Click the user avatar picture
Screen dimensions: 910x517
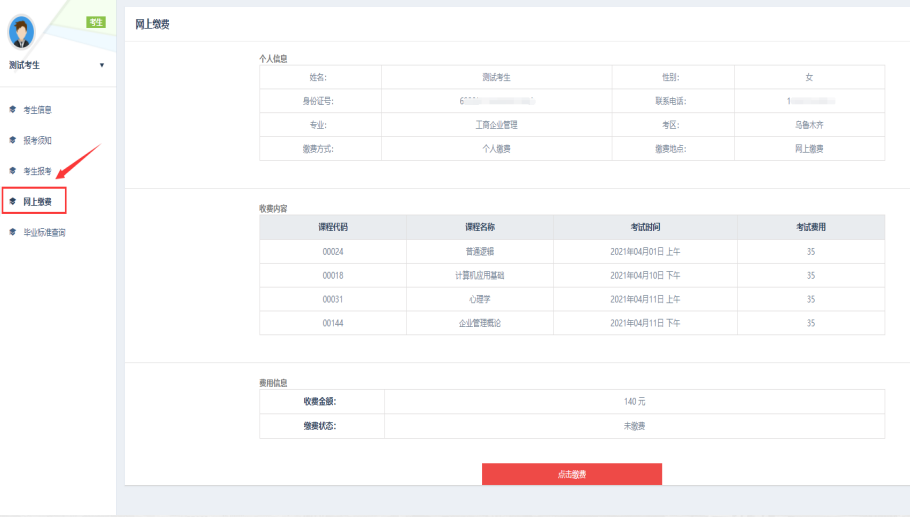[21, 33]
